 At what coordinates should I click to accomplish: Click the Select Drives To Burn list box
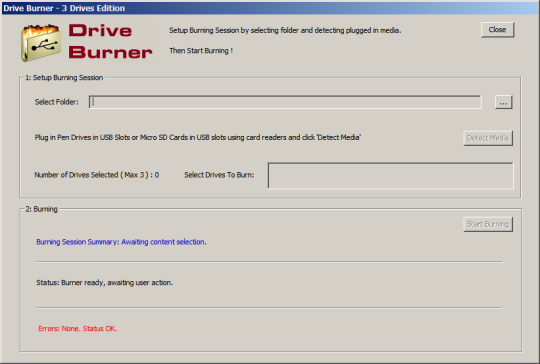pos(391,176)
